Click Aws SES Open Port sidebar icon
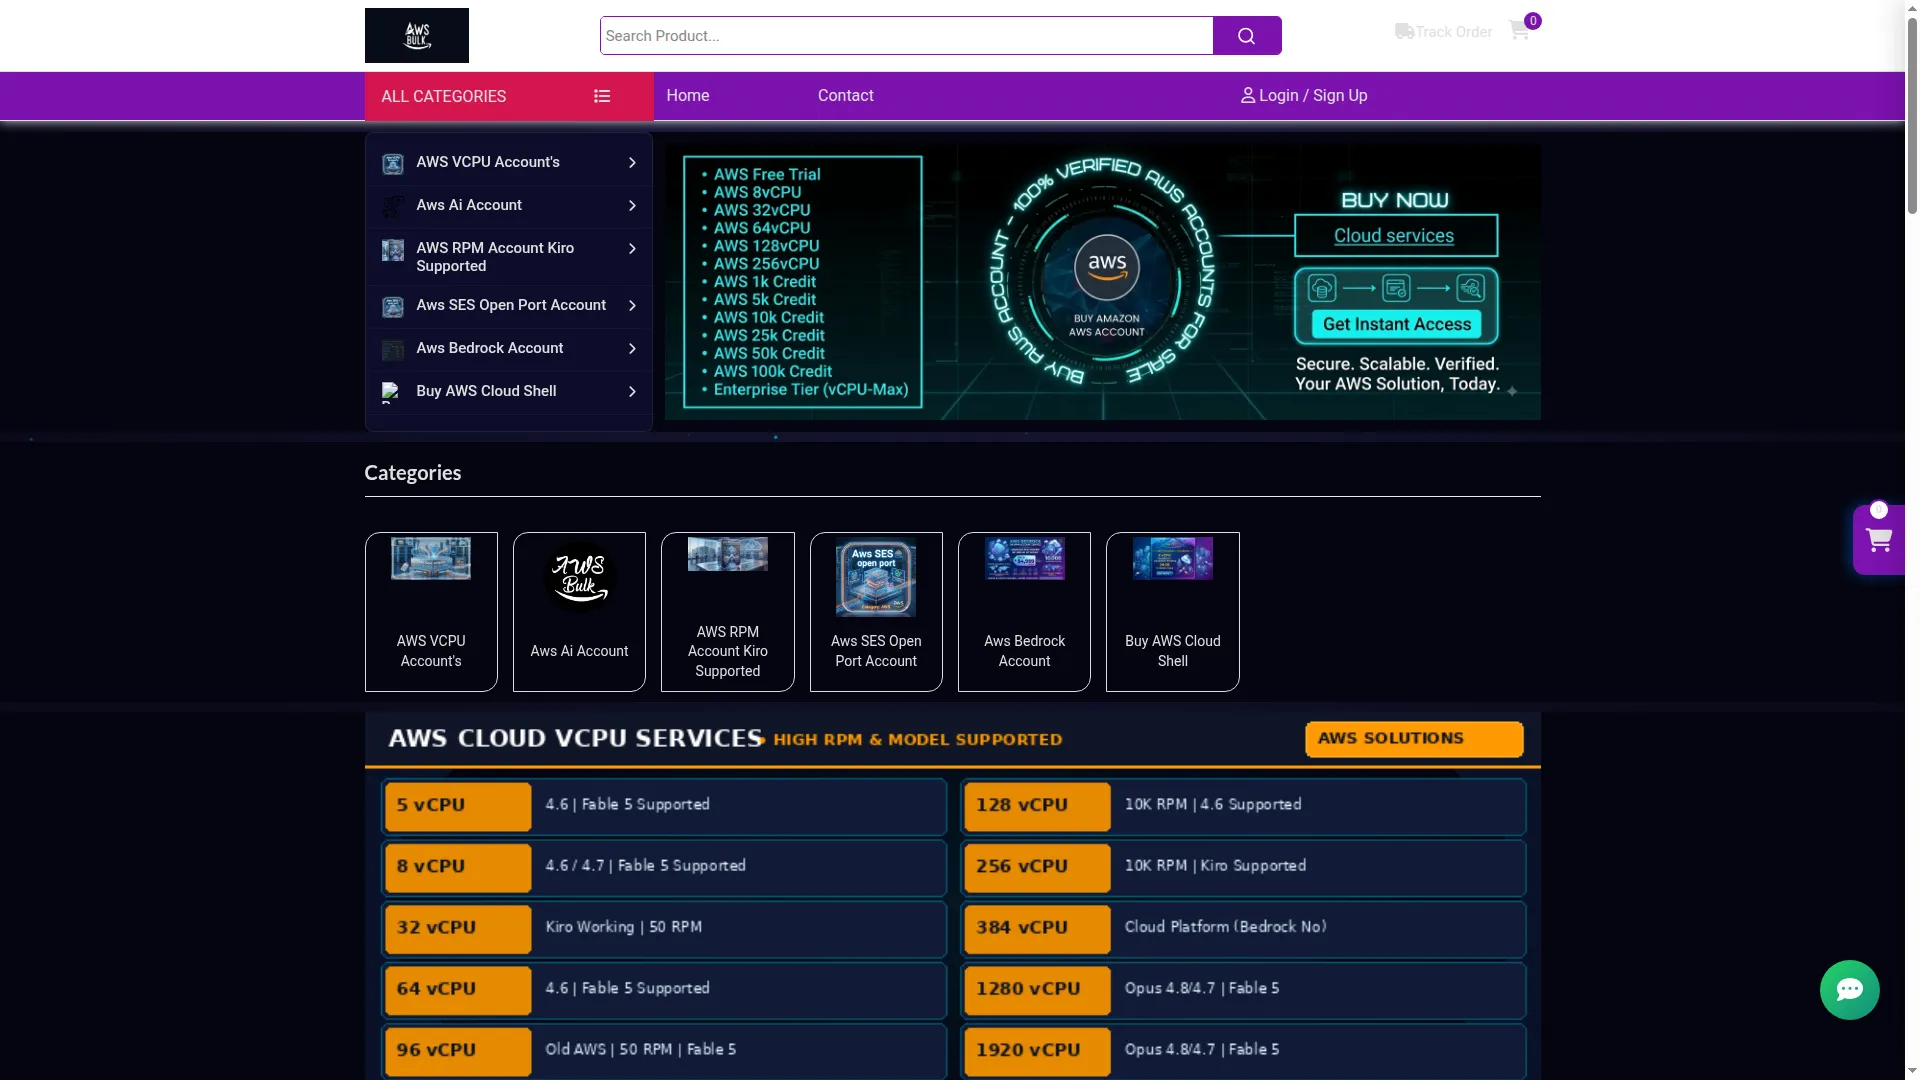Image resolution: width=1920 pixels, height=1080 pixels. (x=393, y=306)
